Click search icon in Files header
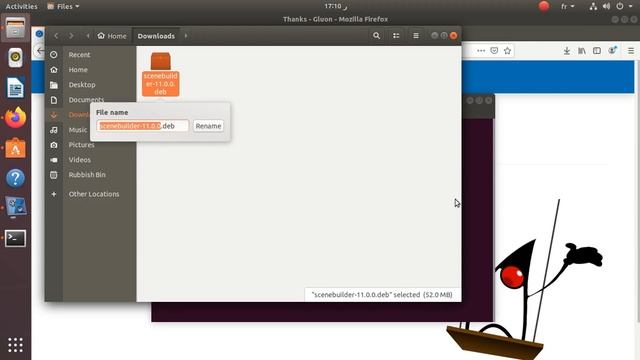This screenshot has width=640, height=360. [x=376, y=36]
